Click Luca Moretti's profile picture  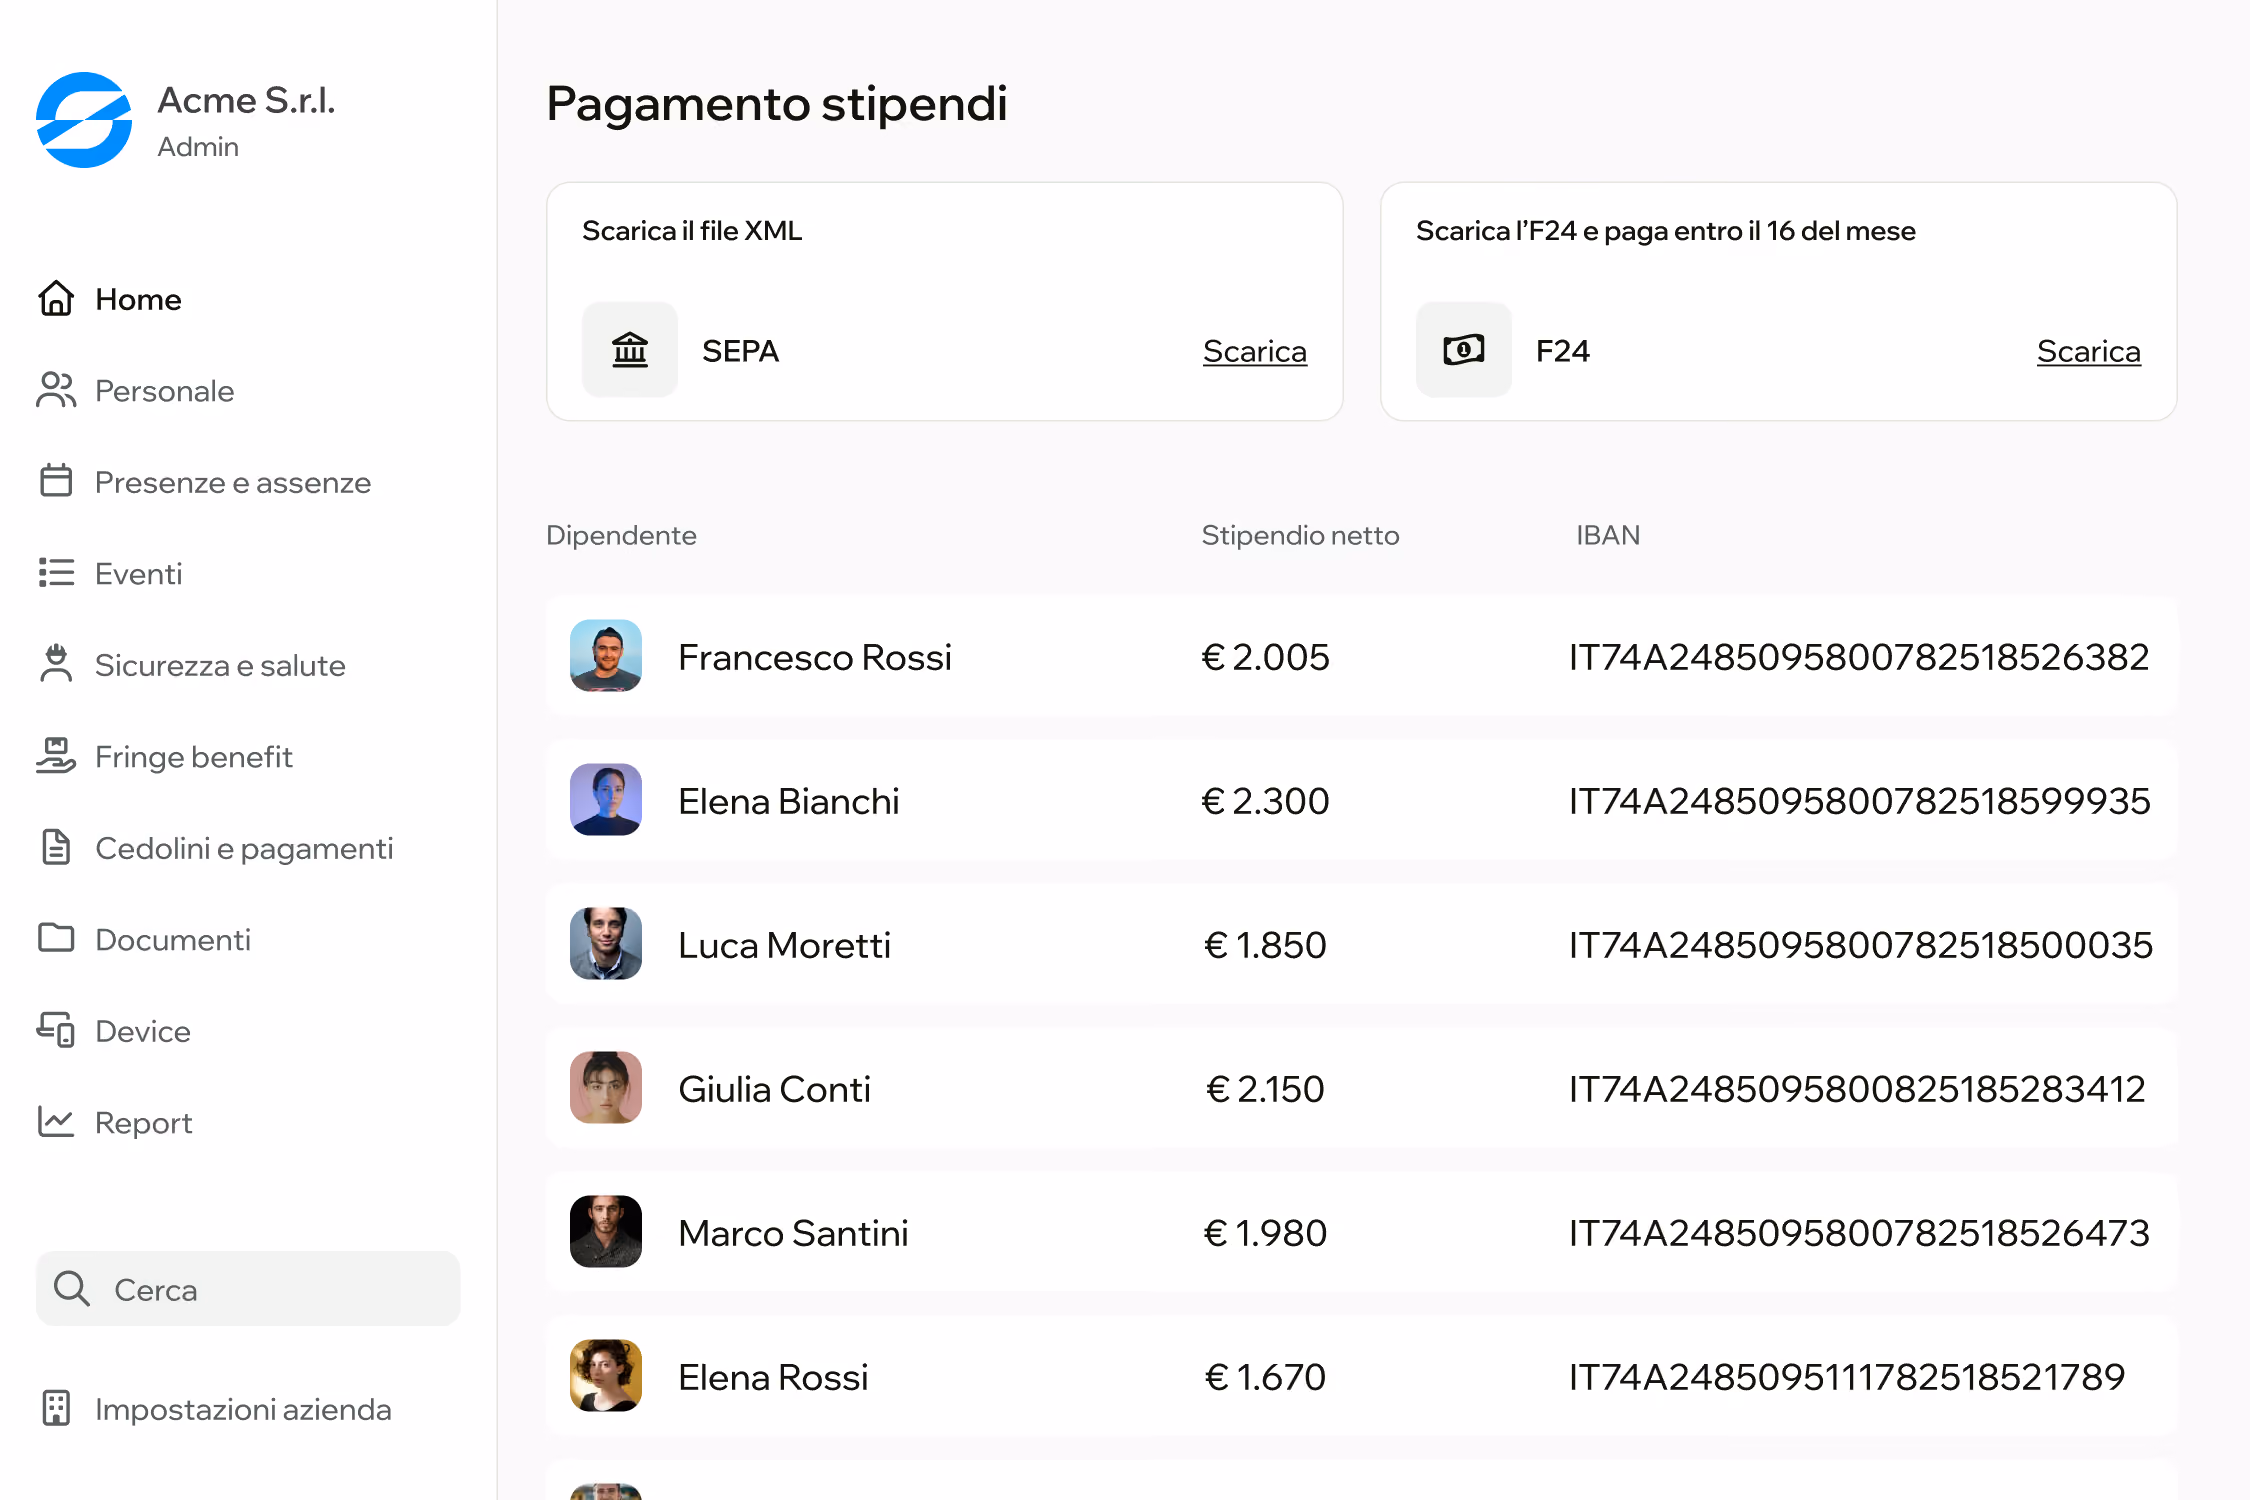(606, 944)
